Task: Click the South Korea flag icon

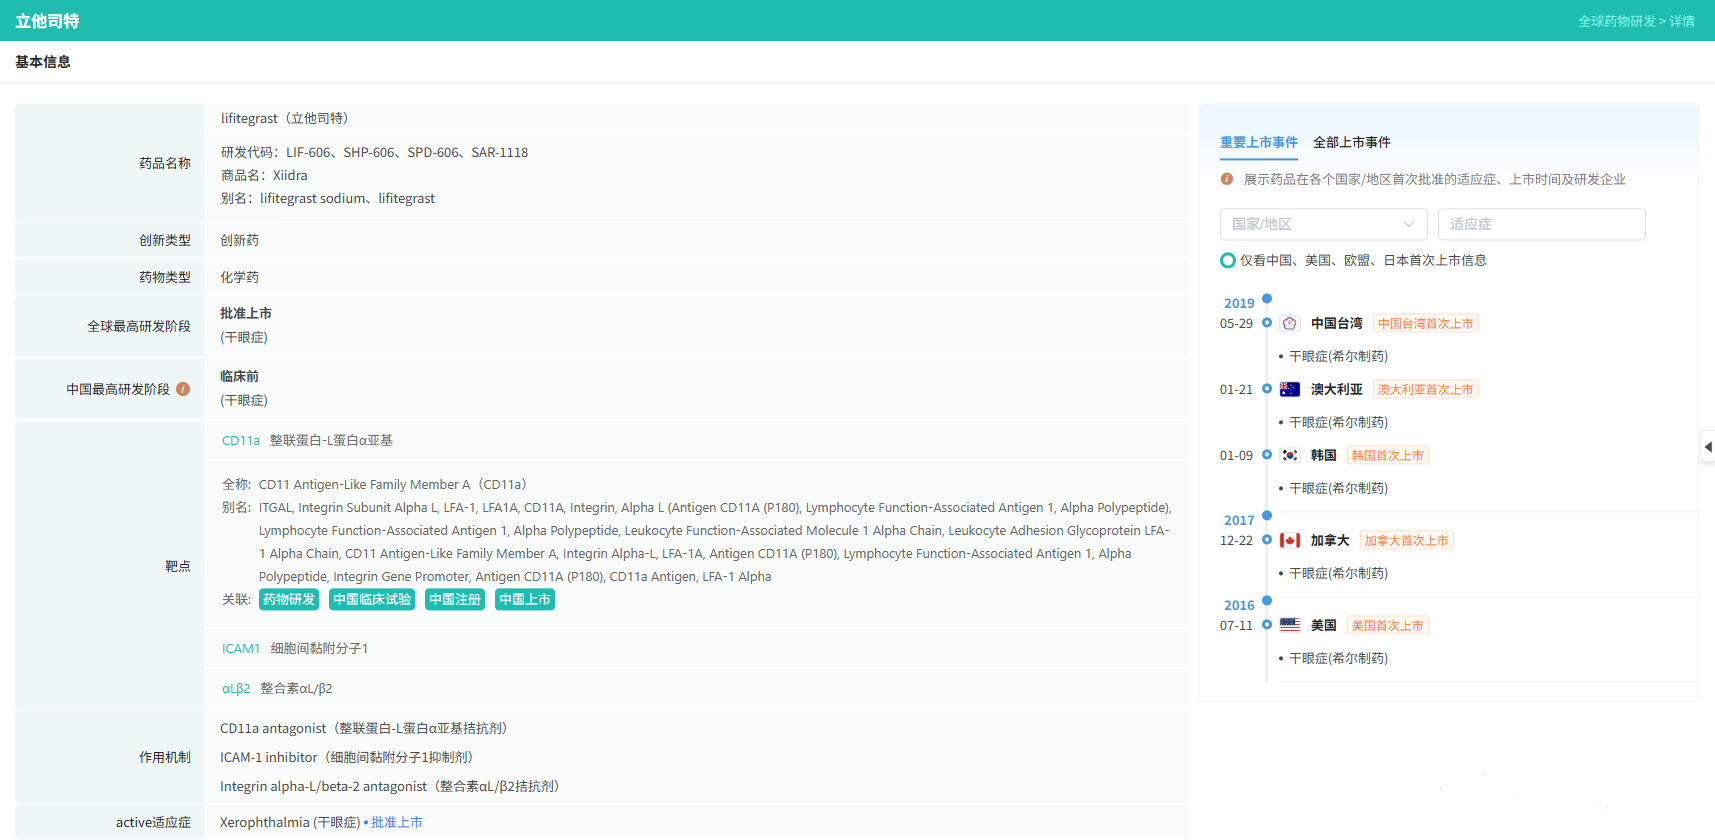Action: pyautogui.click(x=1290, y=455)
